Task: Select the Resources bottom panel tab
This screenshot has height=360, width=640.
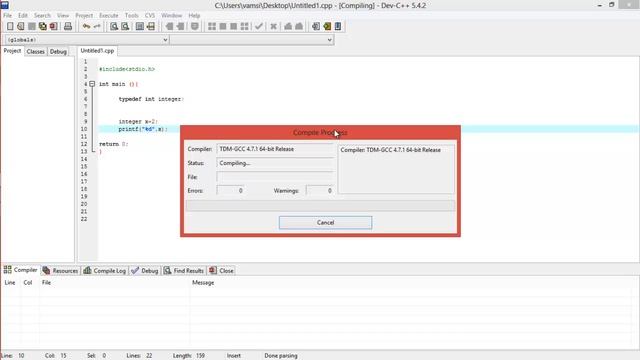Action: (60, 270)
